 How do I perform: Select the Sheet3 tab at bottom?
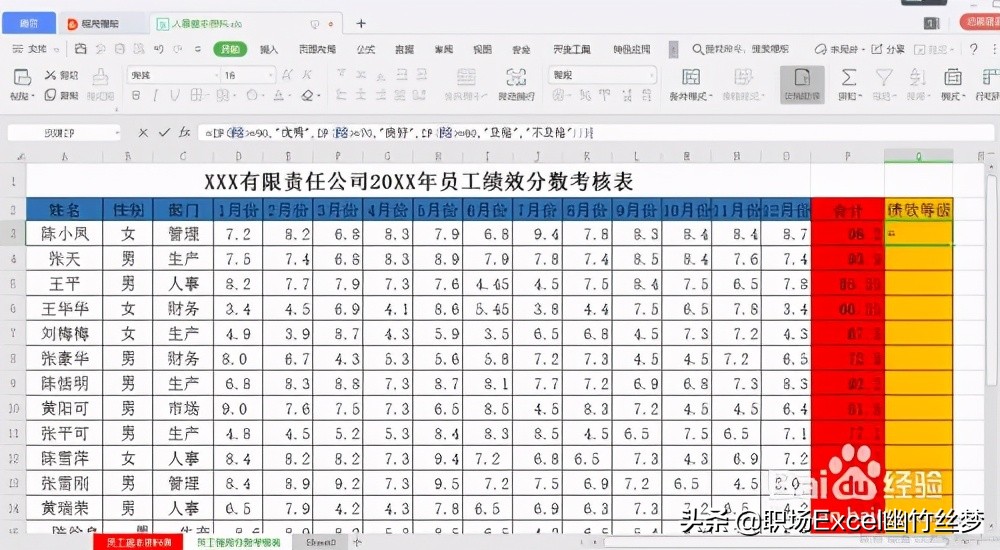(x=321, y=542)
